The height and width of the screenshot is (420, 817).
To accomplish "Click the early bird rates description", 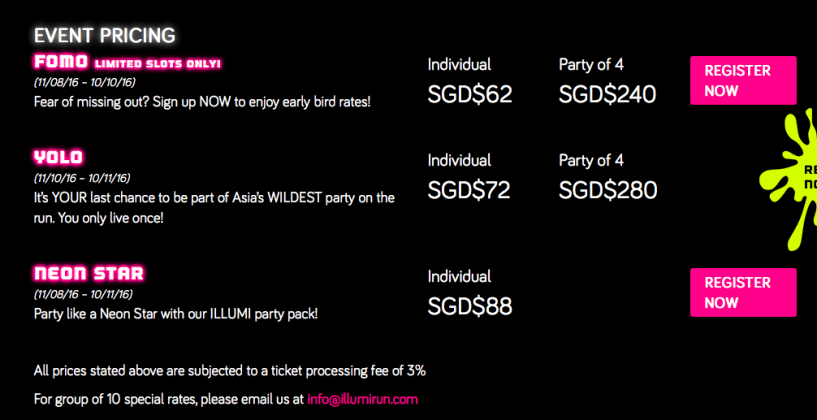I will click(202, 102).
